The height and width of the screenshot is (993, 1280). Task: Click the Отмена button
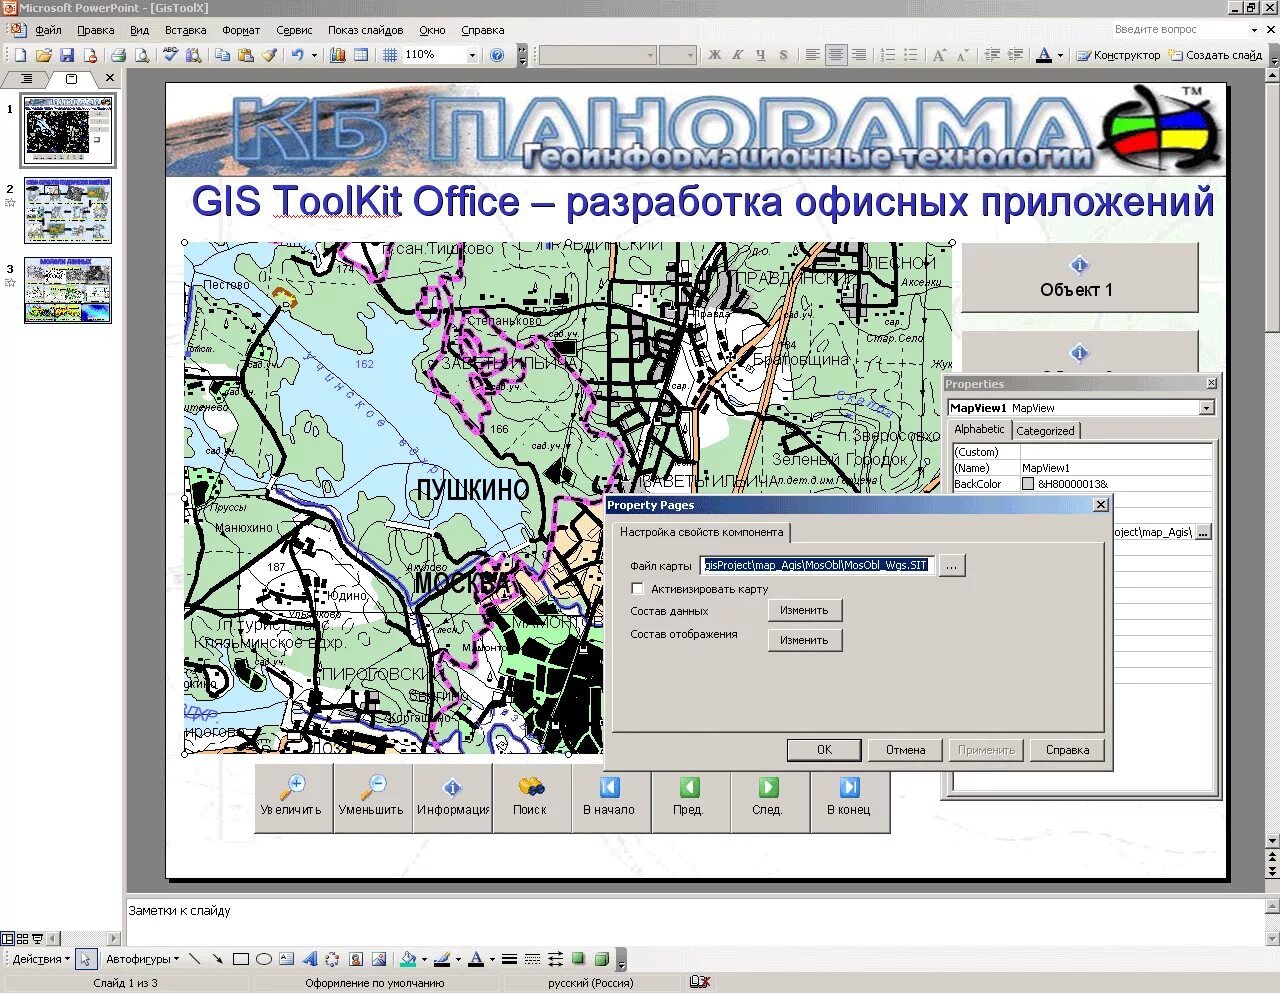[x=905, y=750]
